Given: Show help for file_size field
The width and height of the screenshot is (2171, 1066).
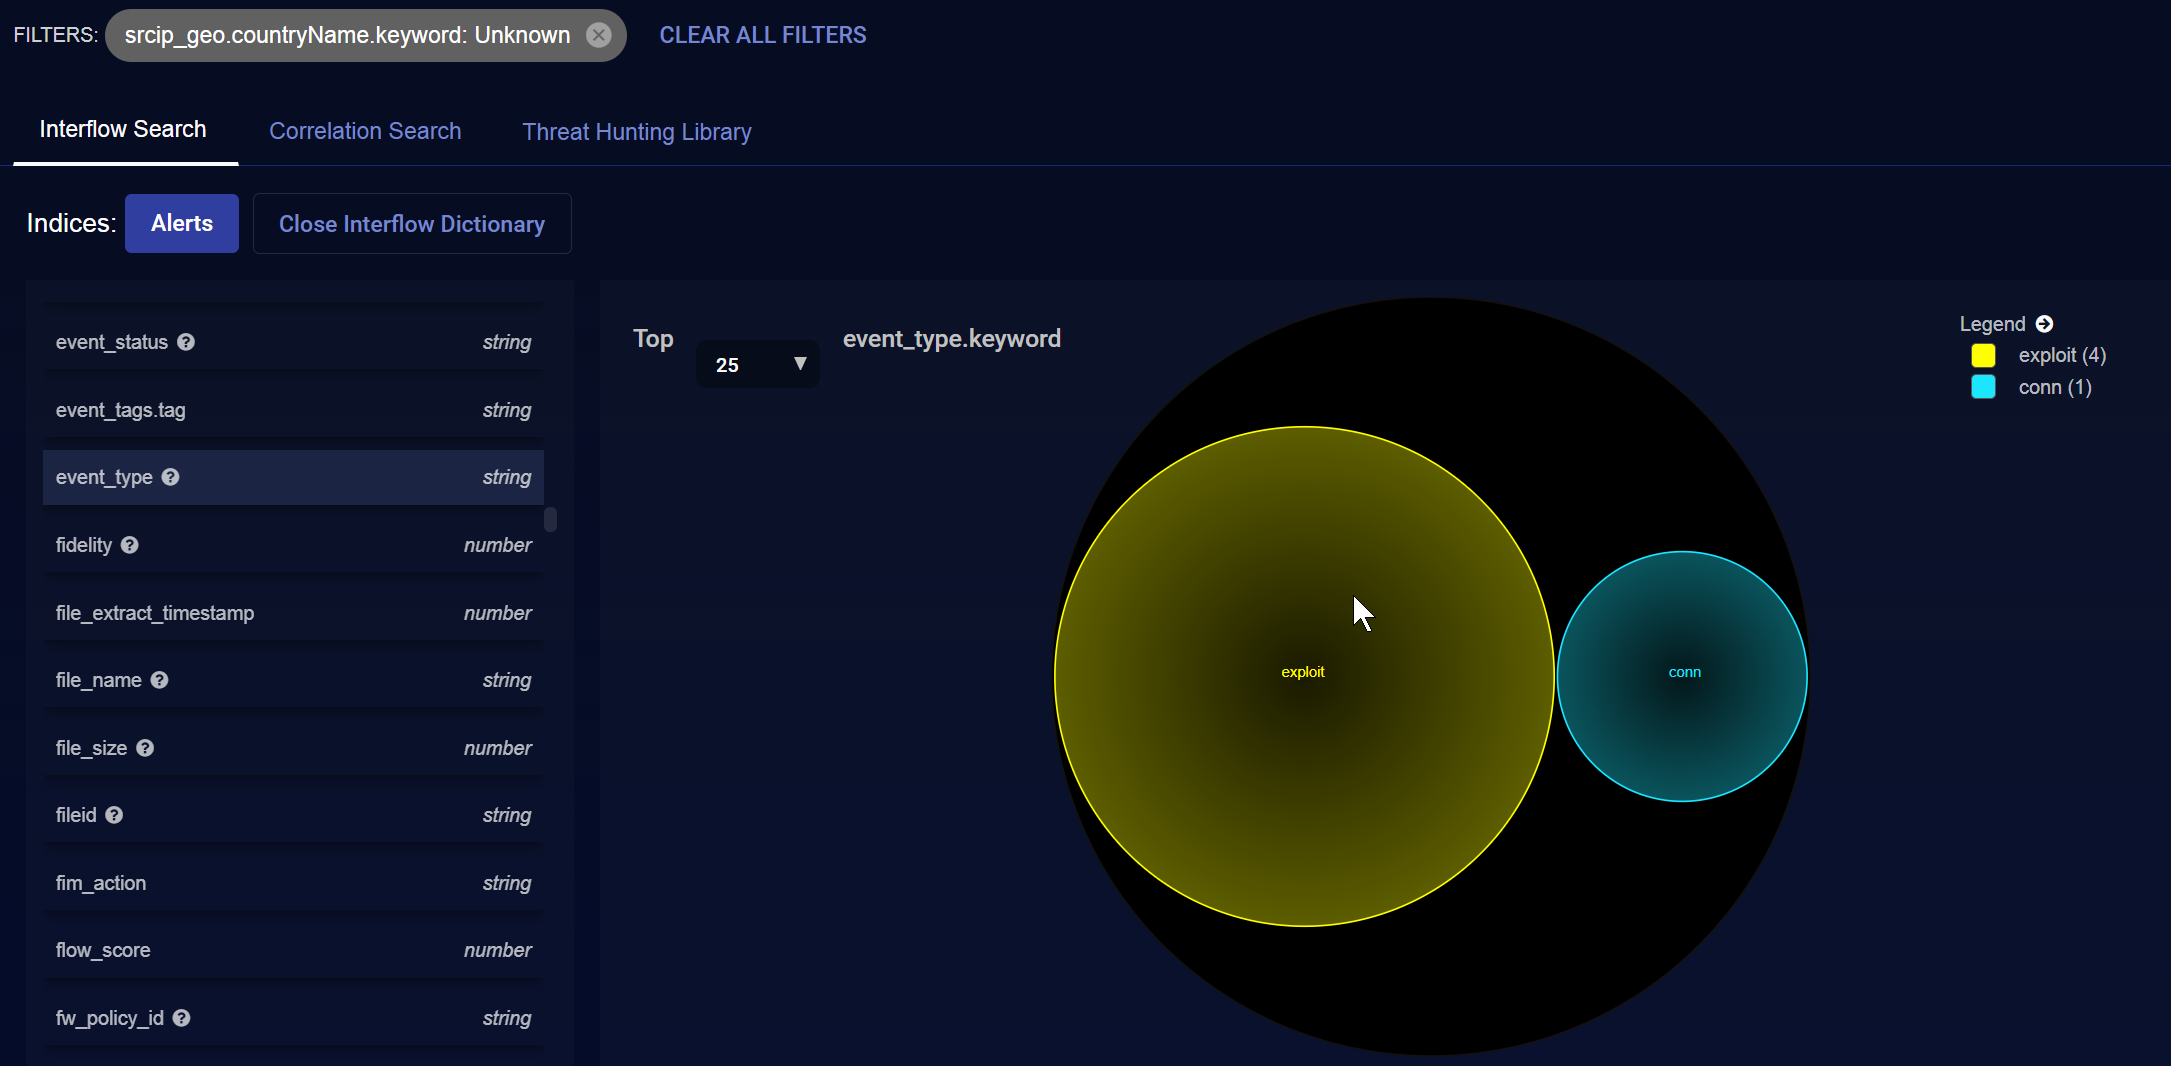Looking at the screenshot, I should [145, 748].
